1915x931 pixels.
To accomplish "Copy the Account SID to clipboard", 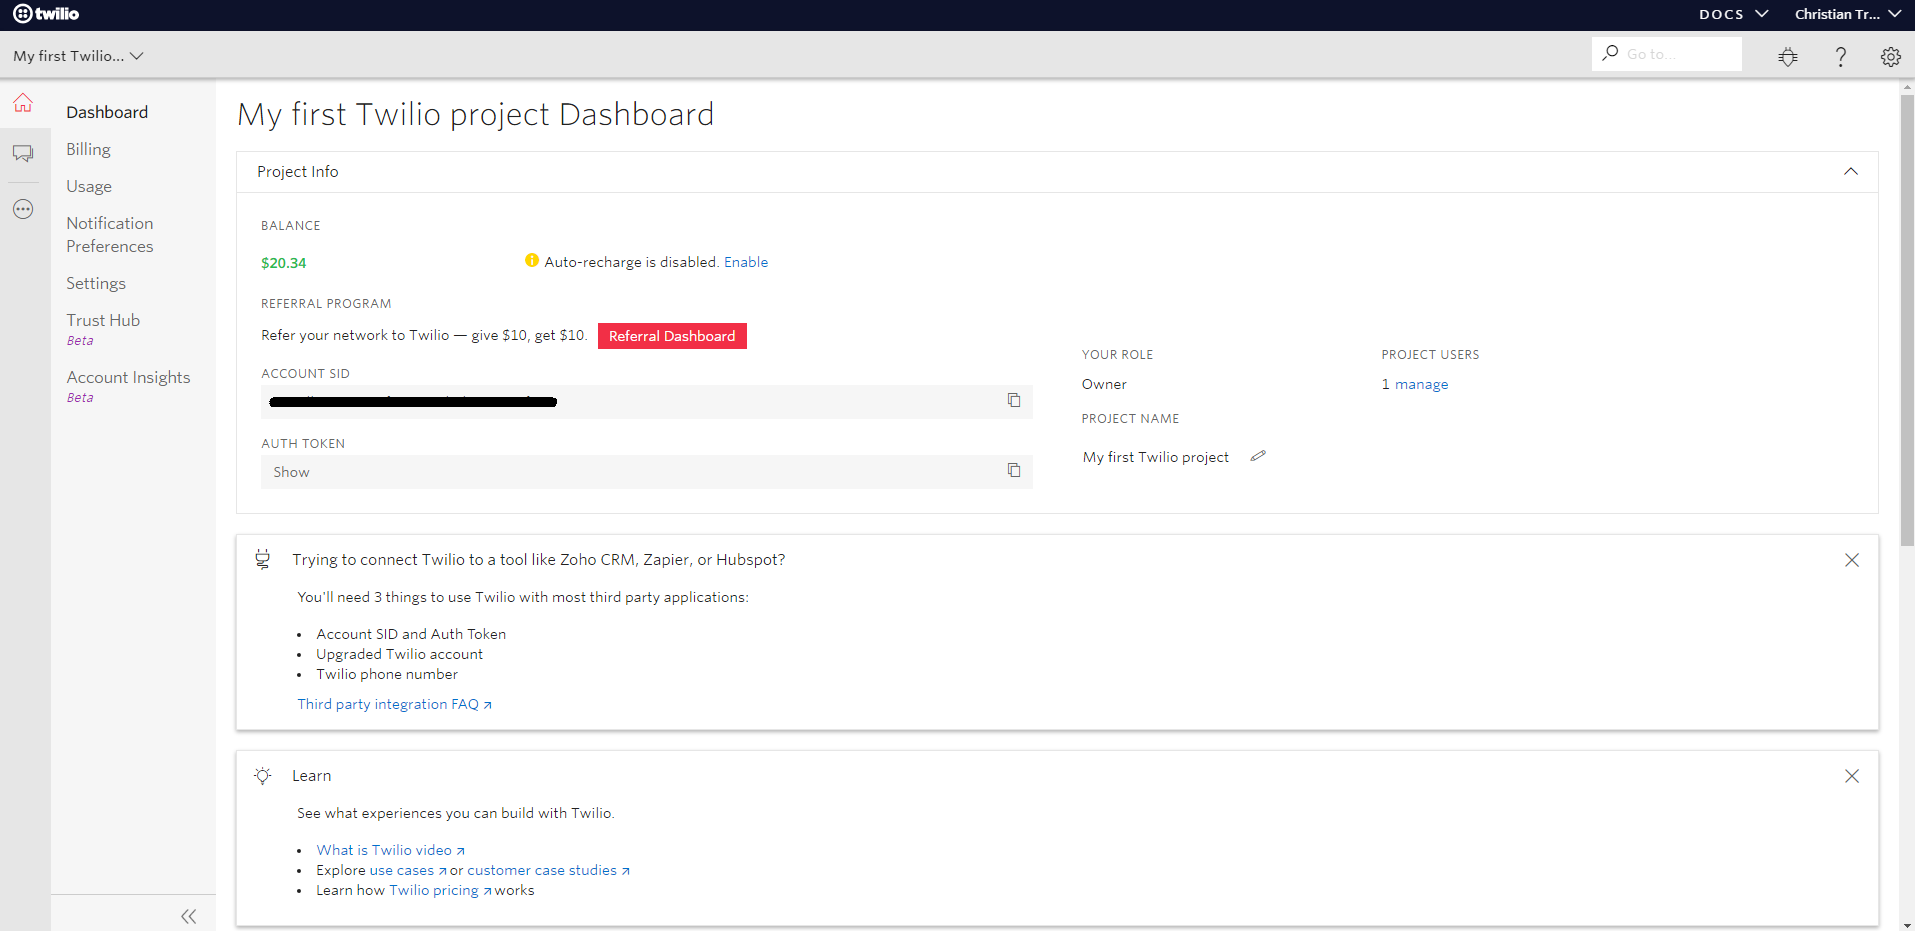I will click(1014, 400).
